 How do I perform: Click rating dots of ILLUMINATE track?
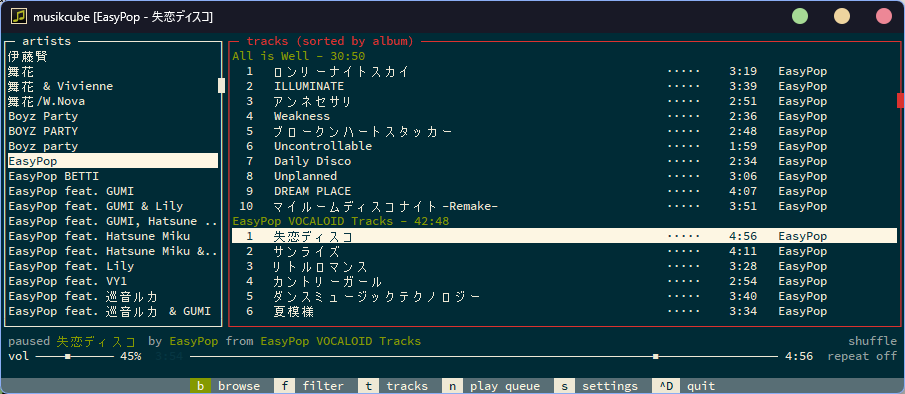coord(683,86)
